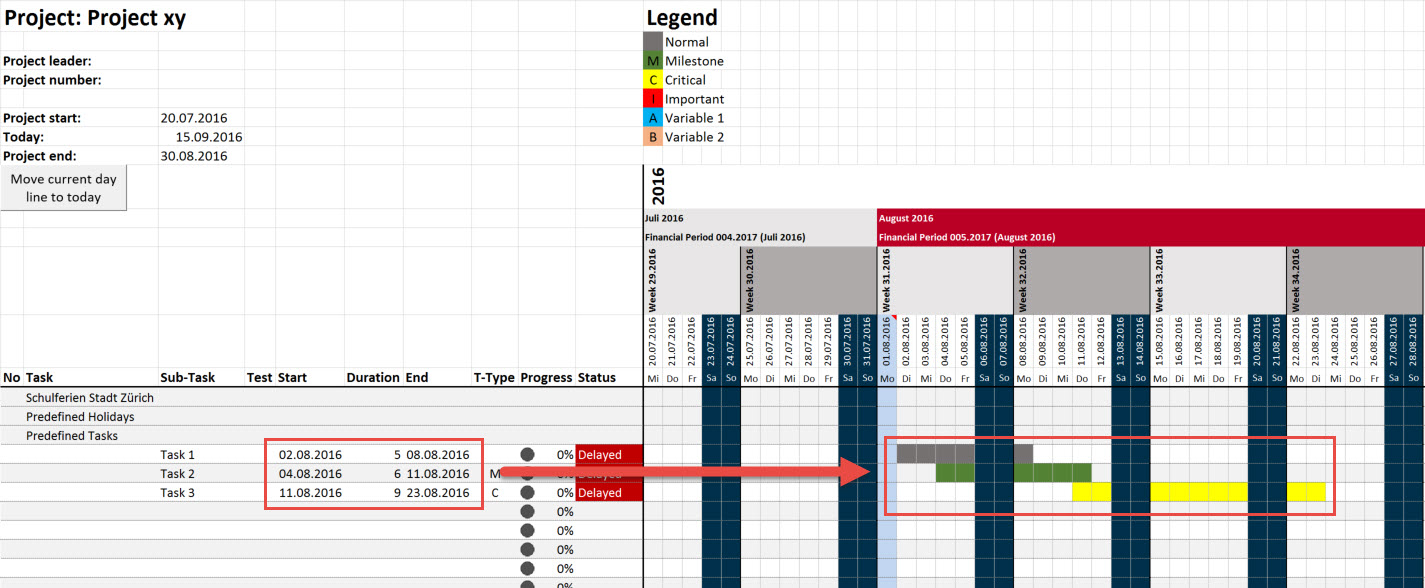Click the Legend heading
The width and height of the screenshot is (1425, 588).
coord(682,17)
